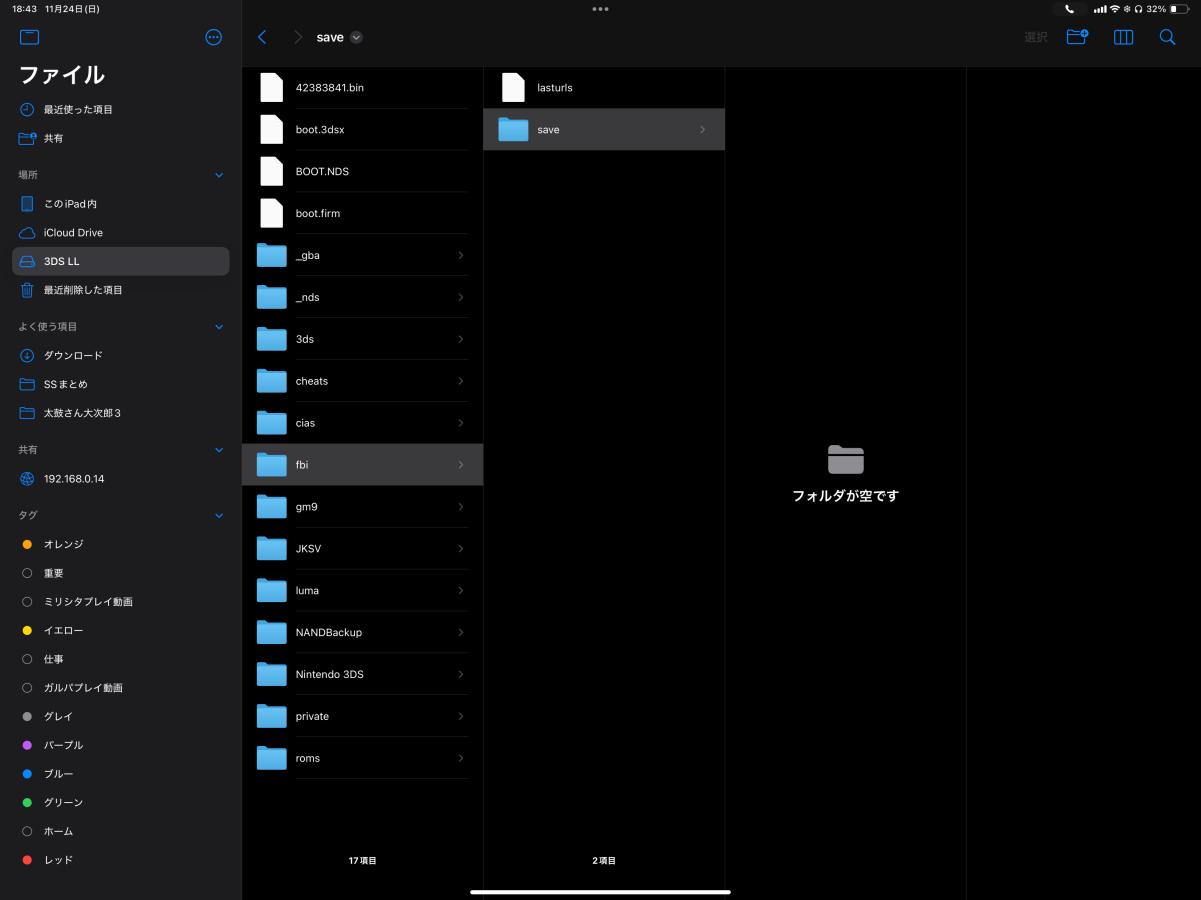Expand the Nintendo 3DS folder chevron
The image size is (1201, 900).
[x=460, y=674]
